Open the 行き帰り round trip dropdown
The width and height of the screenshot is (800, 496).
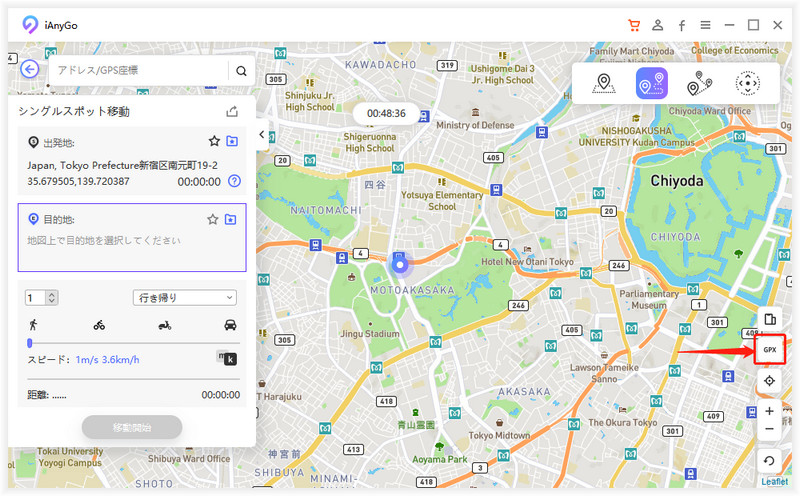[x=184, y=297]
